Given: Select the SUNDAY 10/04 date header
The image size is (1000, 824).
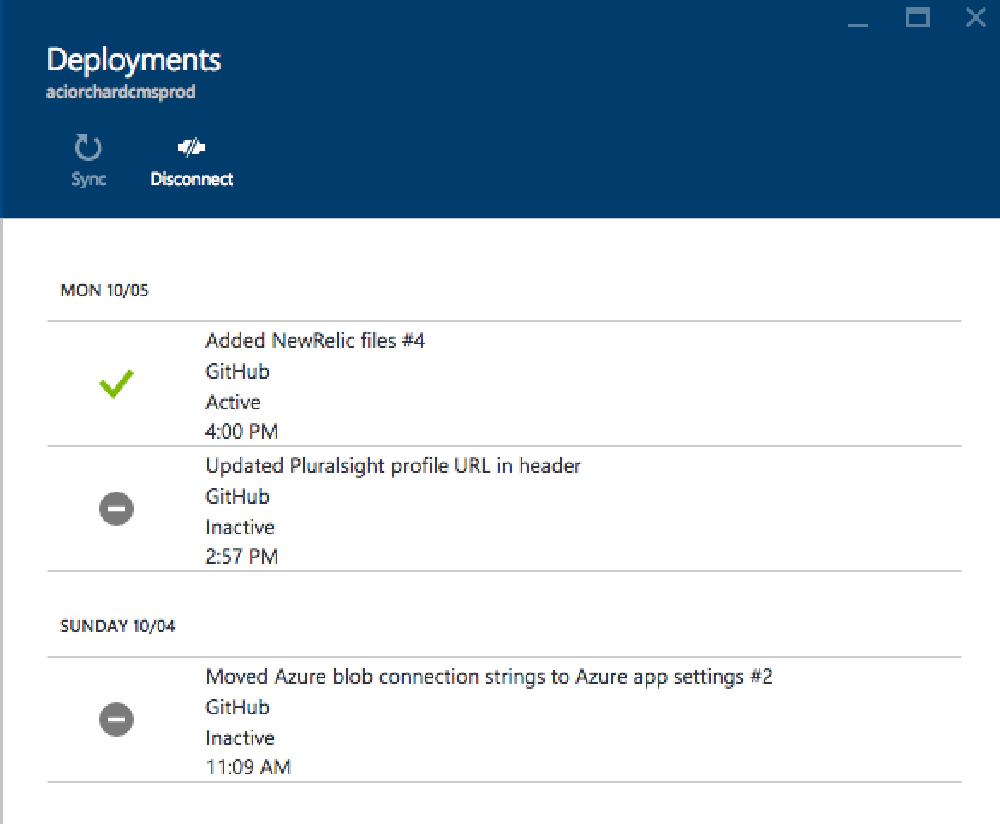Looking at the screenshot, I should tap(119, 626).
